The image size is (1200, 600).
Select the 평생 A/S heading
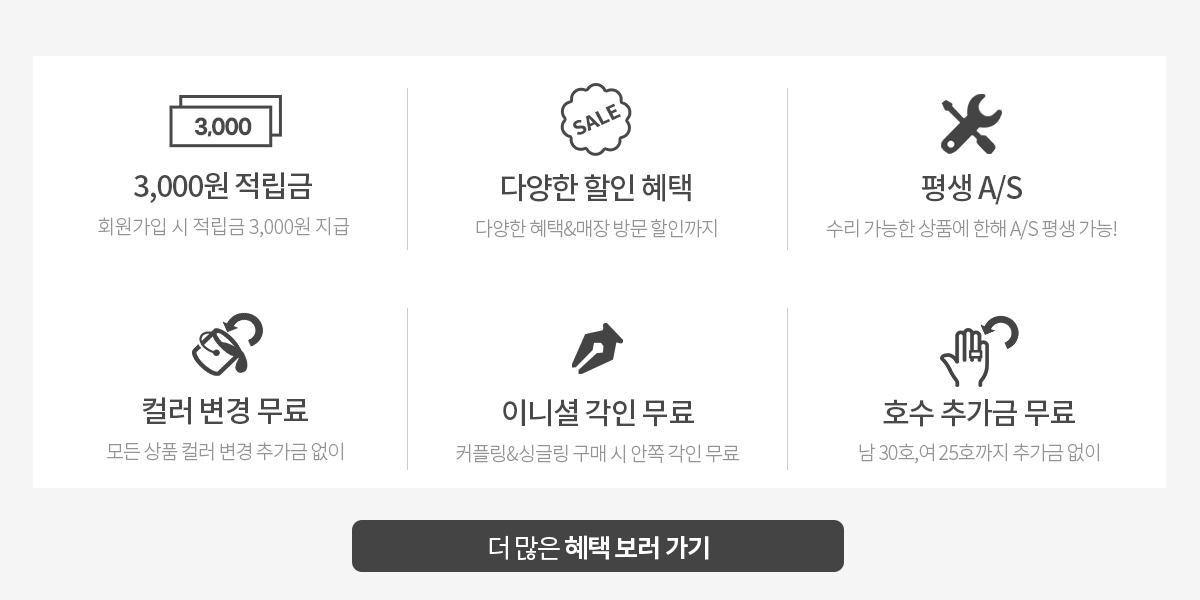pos(971,187)
